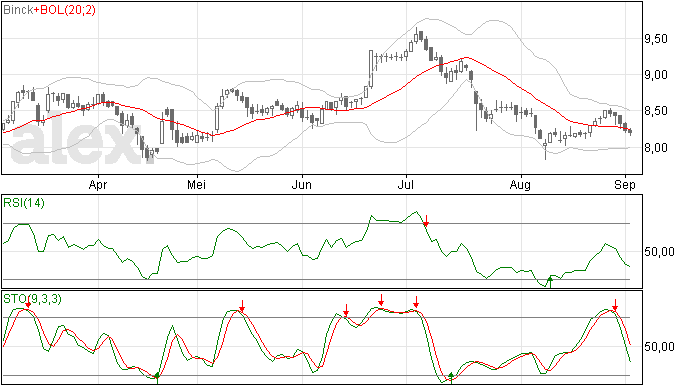The width and height of the screenshot is (690, 387).
Task: Click the STO(9,3,3) indicator label
Action: pos(33,299)
